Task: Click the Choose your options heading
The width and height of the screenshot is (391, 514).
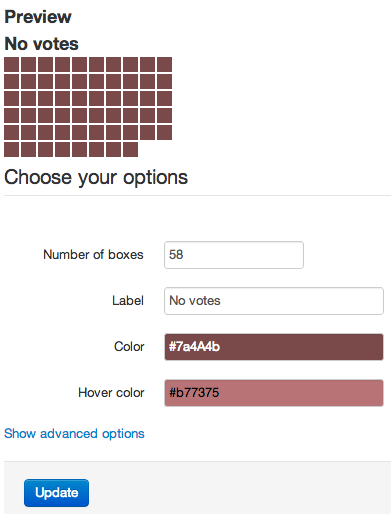Action: pos(96,177)
